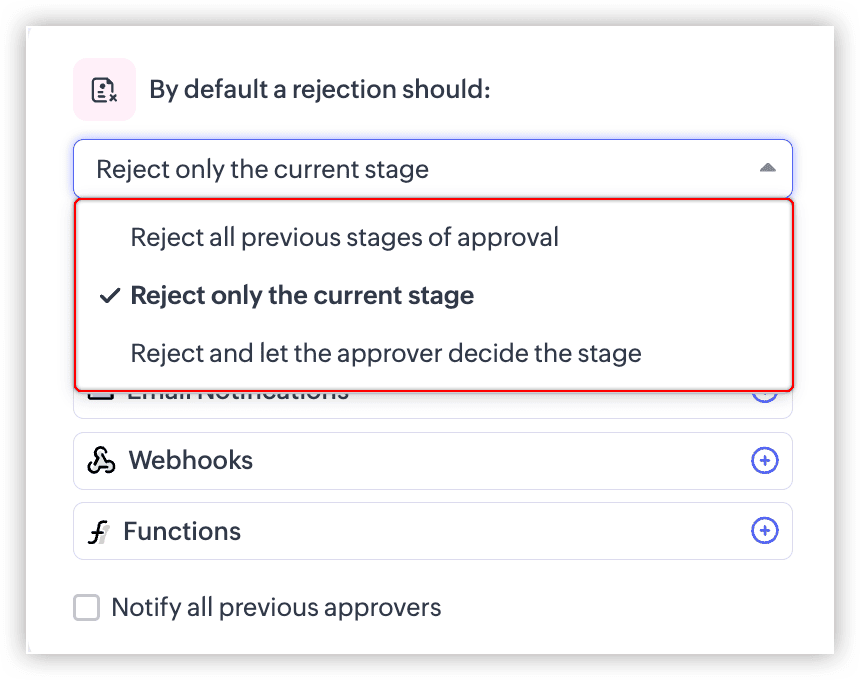Click the partially hidden Email Notifications envelope icon
This screenshot has width=860, height=680.
[x=101, y=395]
